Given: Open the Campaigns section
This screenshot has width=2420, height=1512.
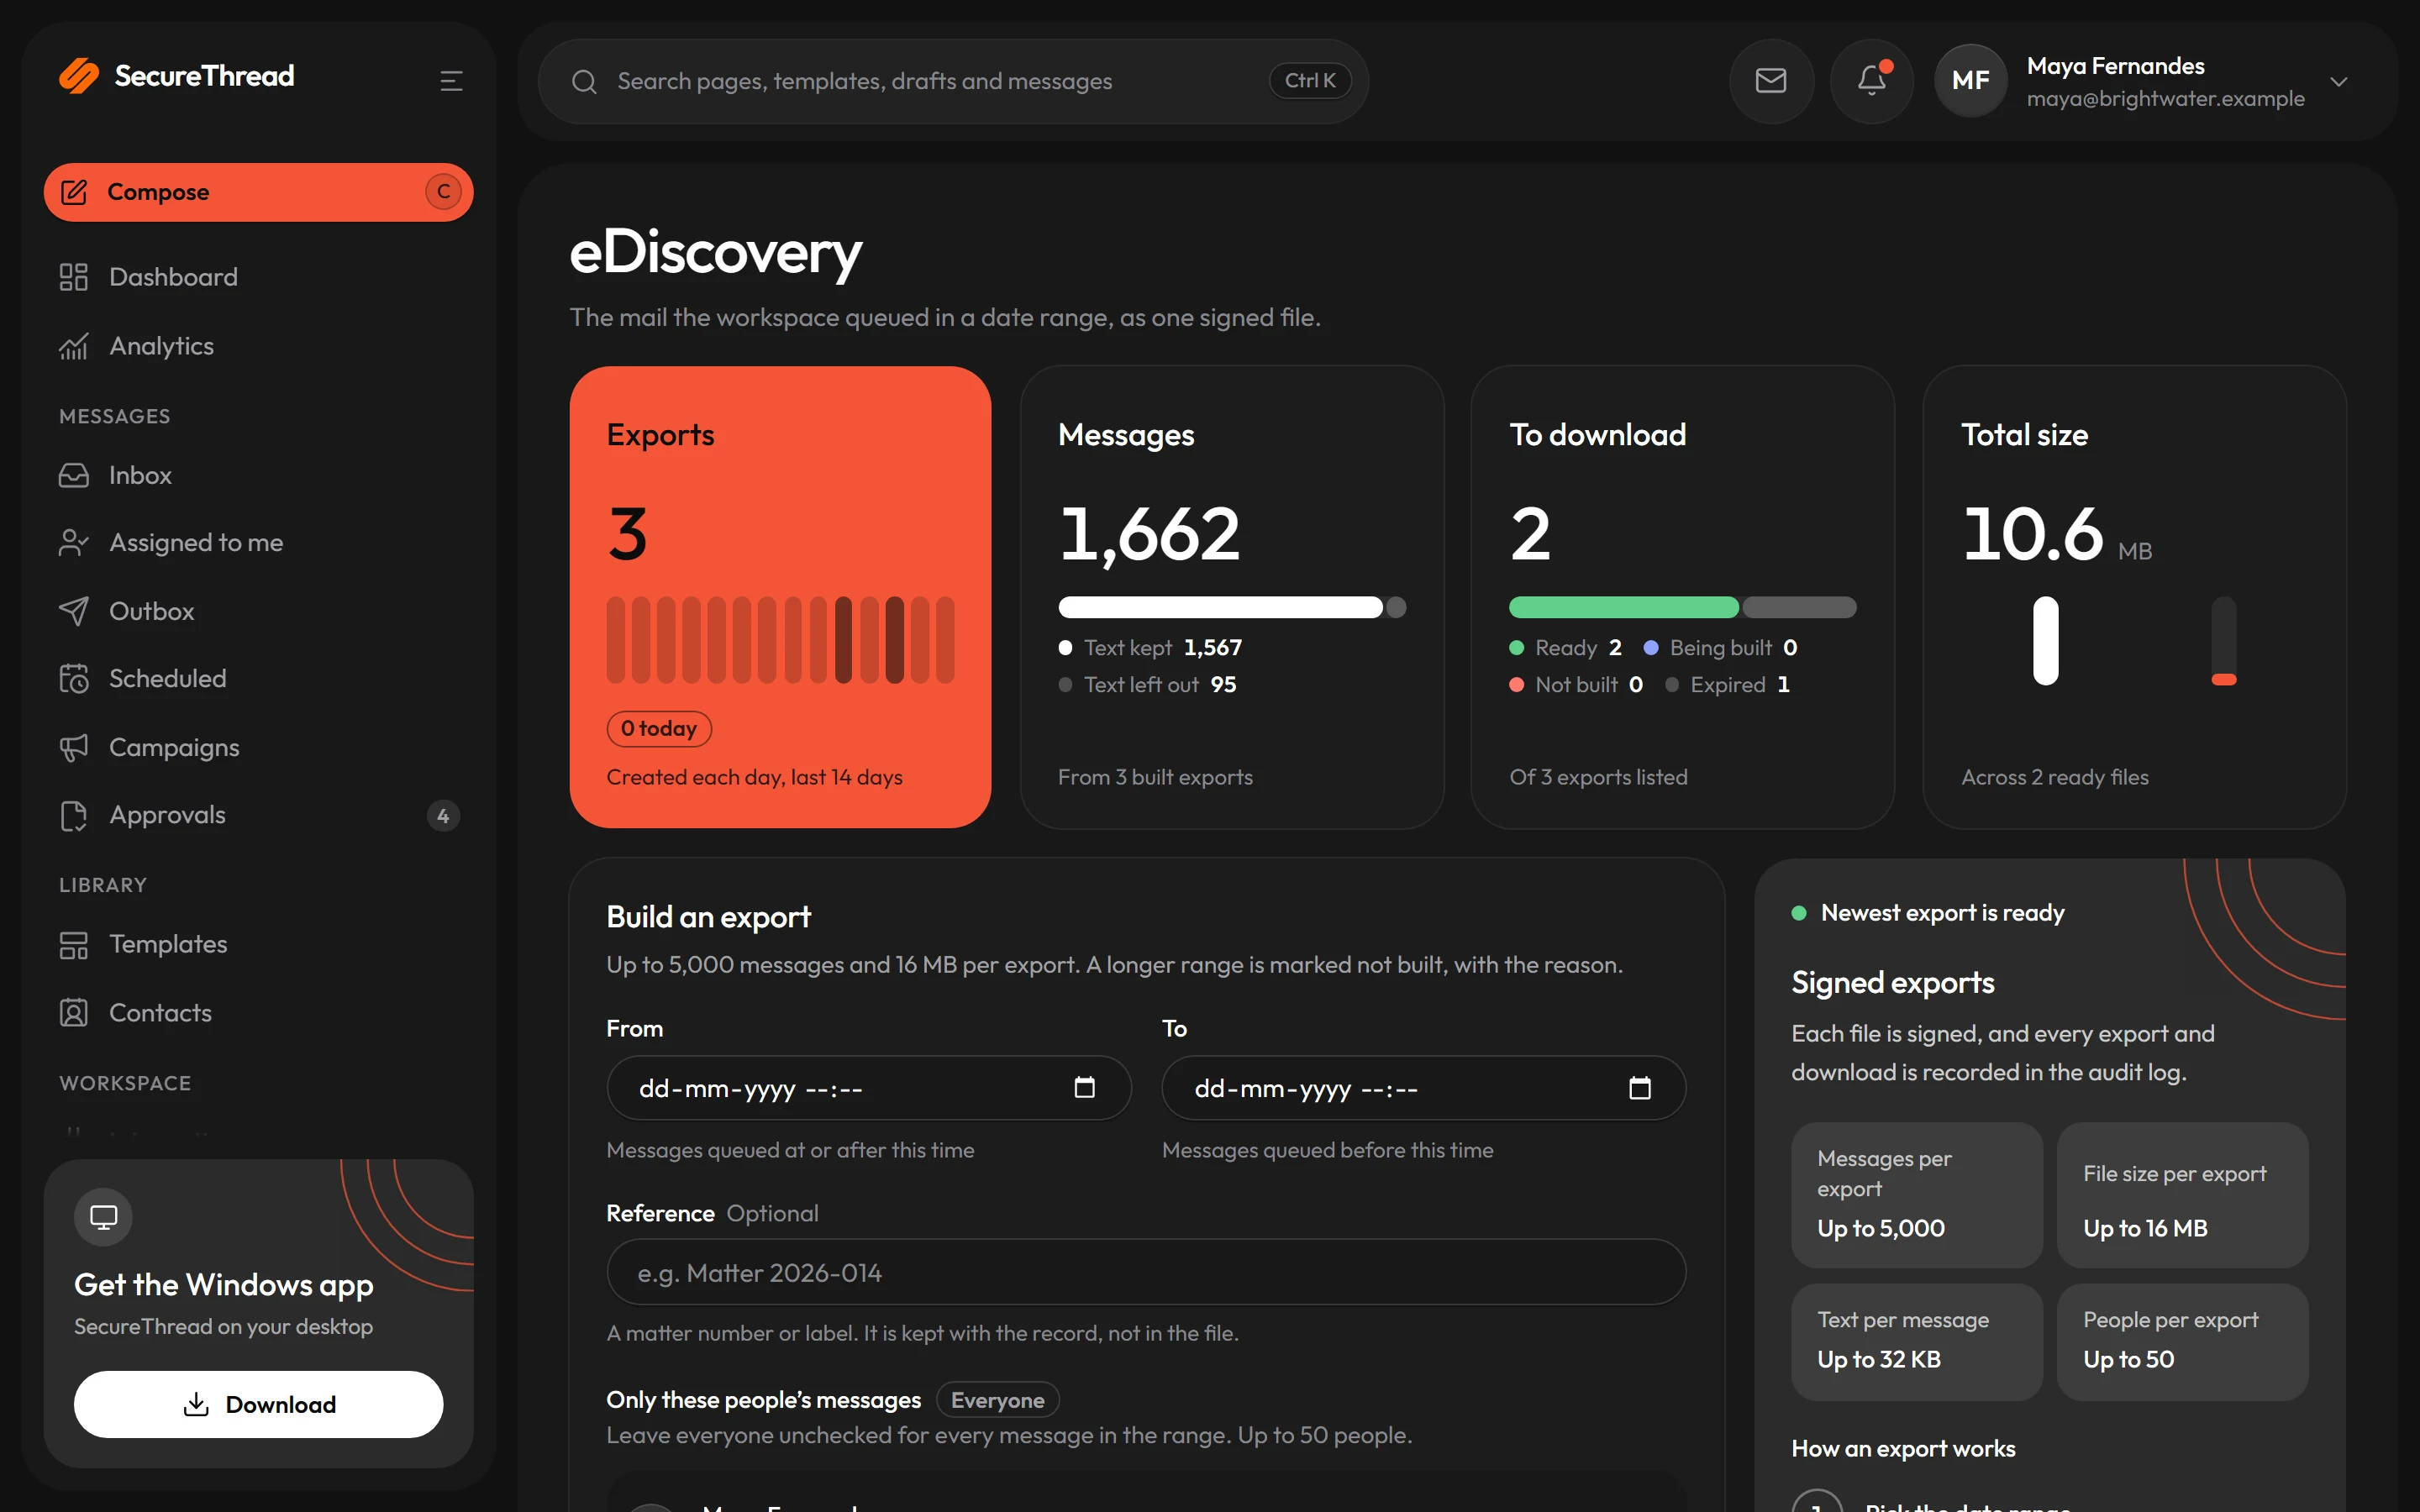Looking at the screenshot, I should pos(259,748).
